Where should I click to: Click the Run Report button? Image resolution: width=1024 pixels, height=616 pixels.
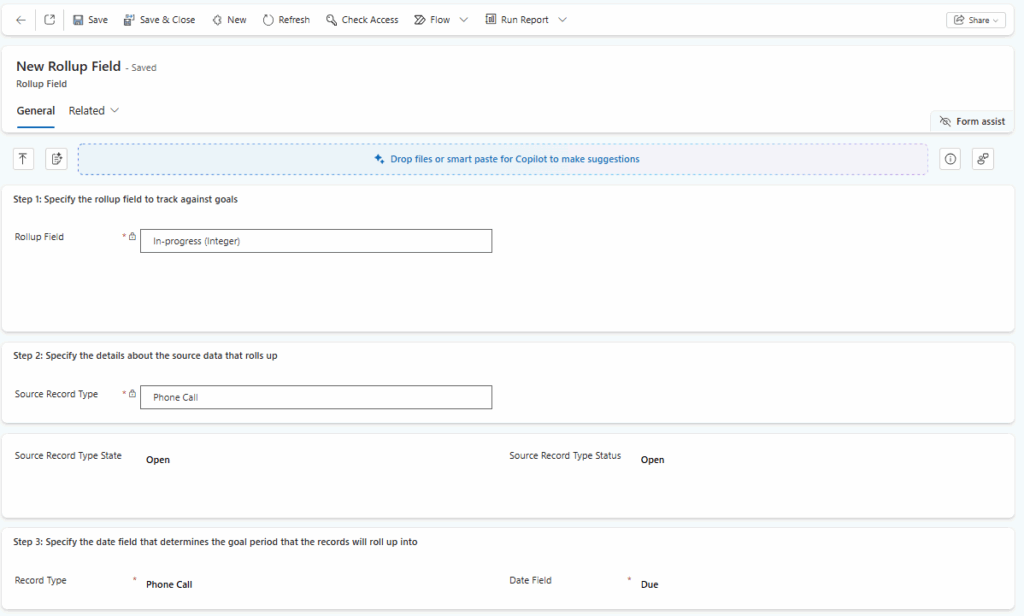(517, 20)
